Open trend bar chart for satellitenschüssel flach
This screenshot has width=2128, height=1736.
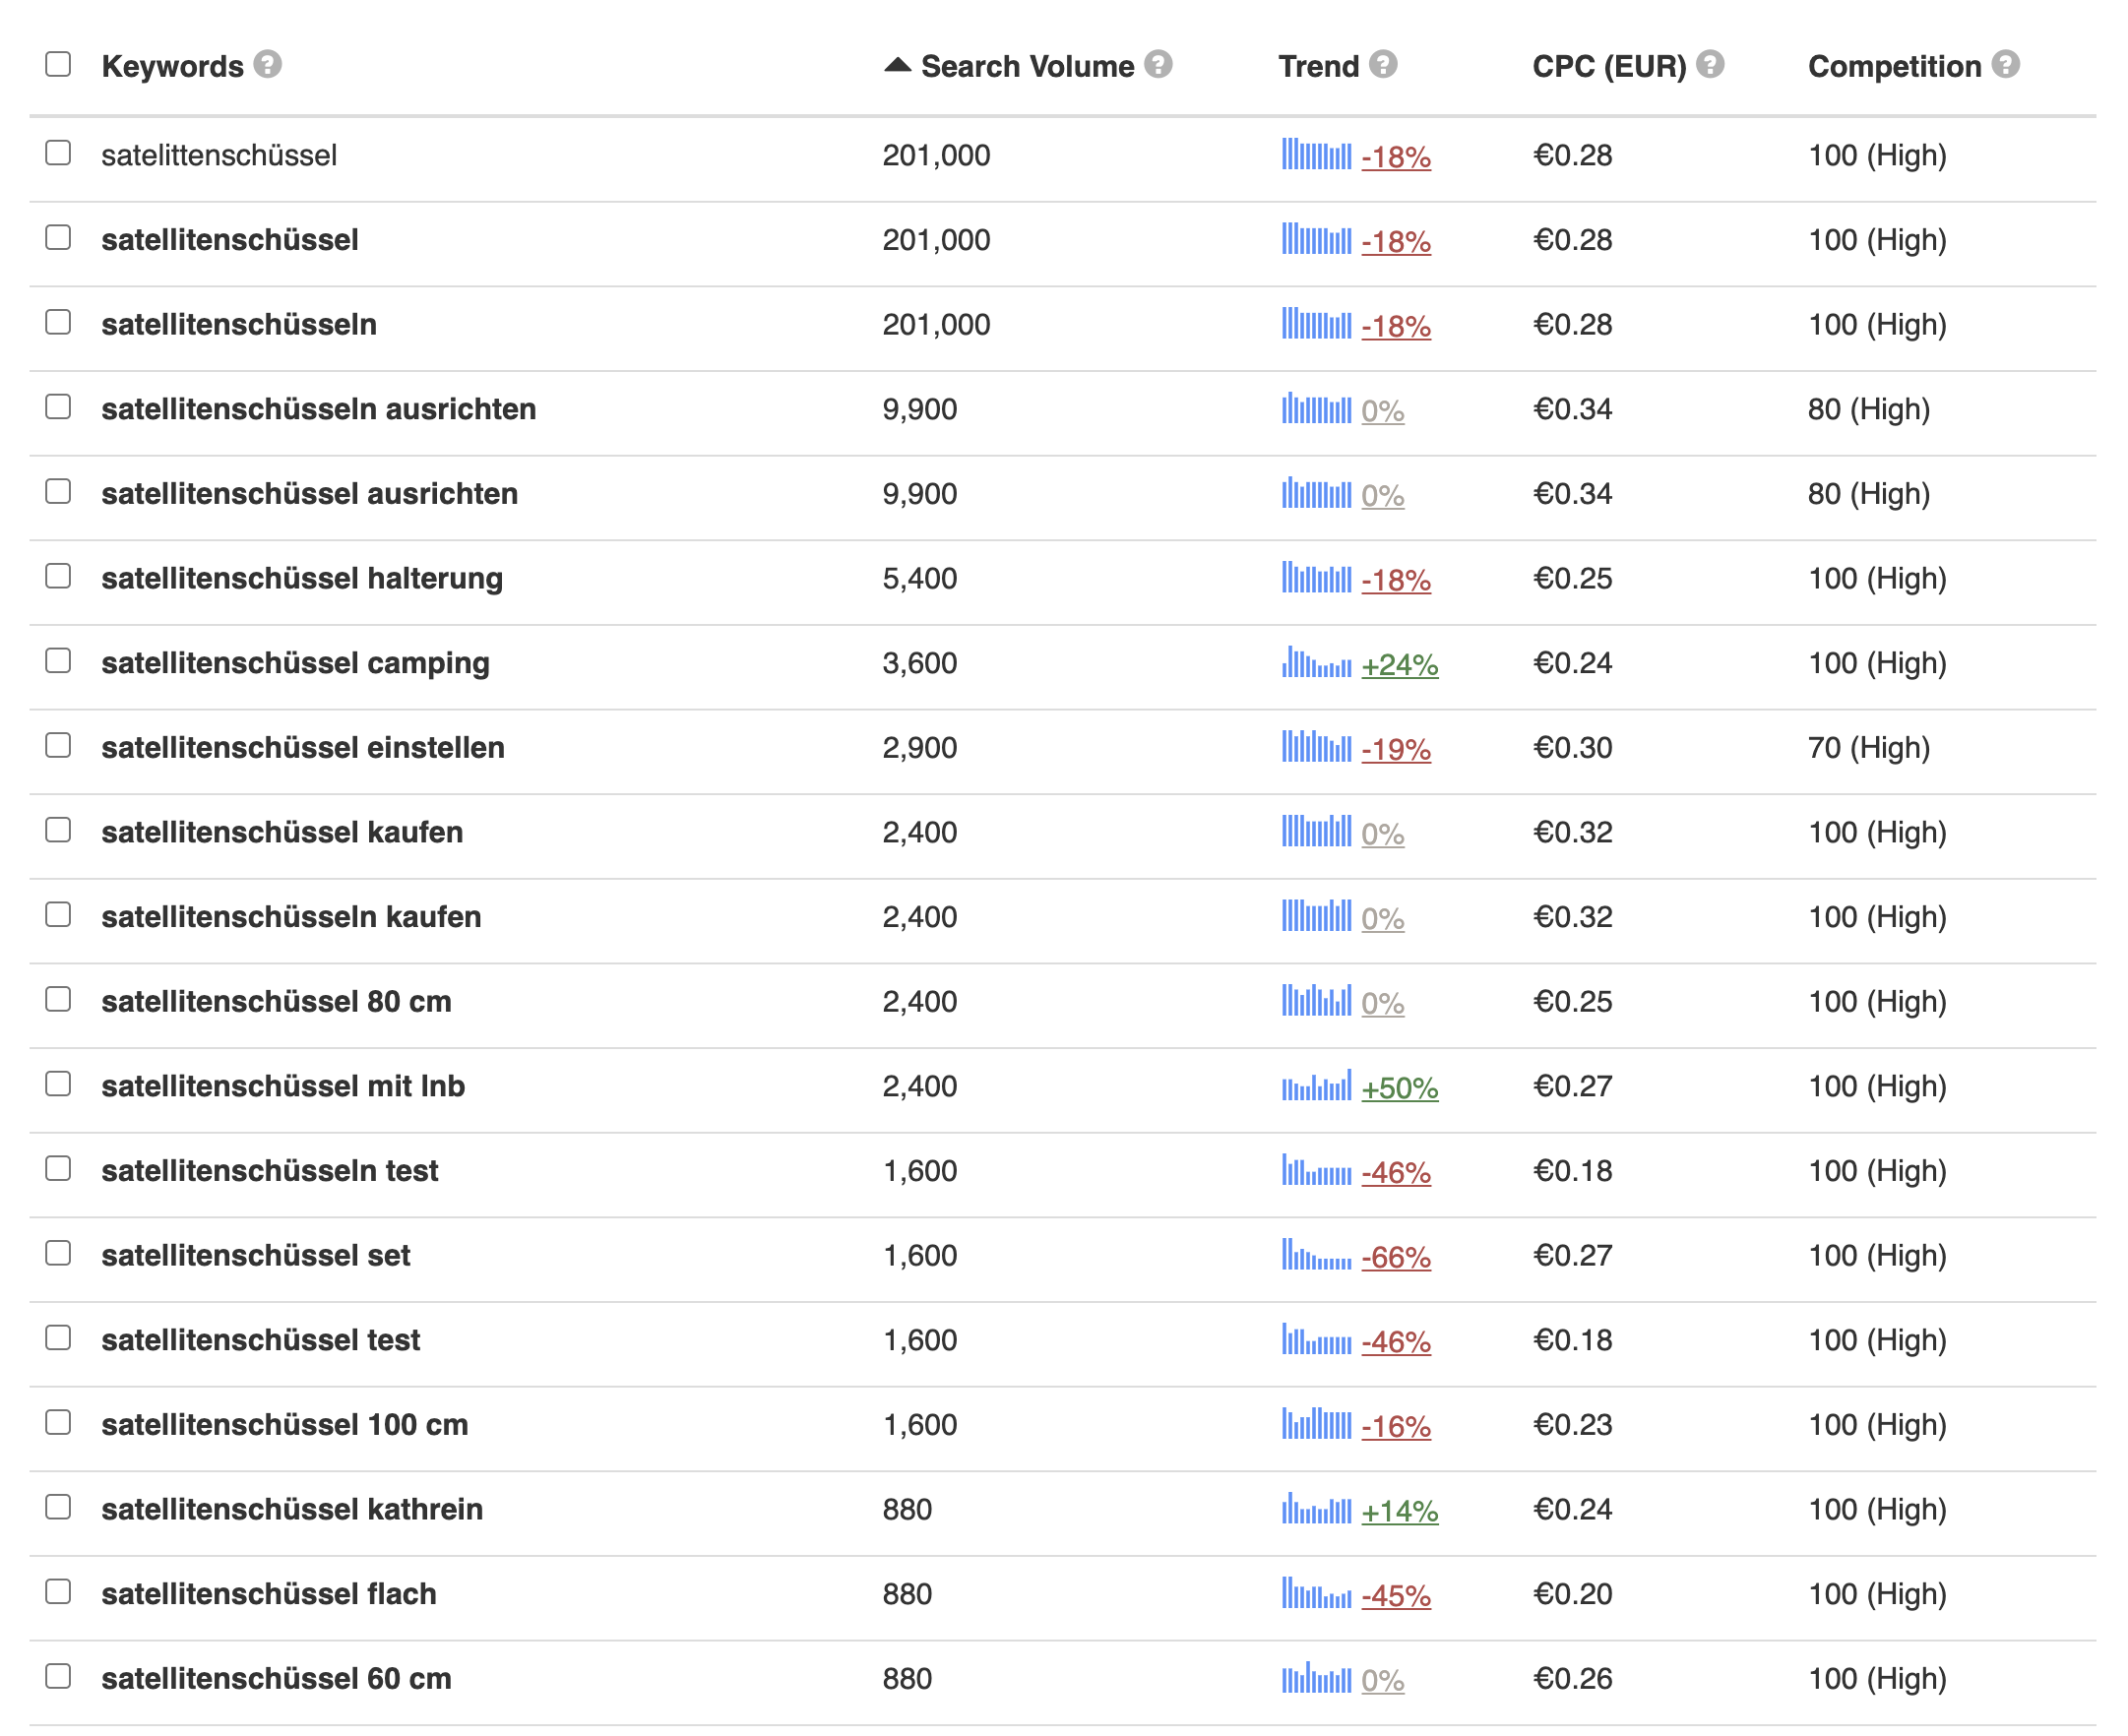[1317, 1594]
